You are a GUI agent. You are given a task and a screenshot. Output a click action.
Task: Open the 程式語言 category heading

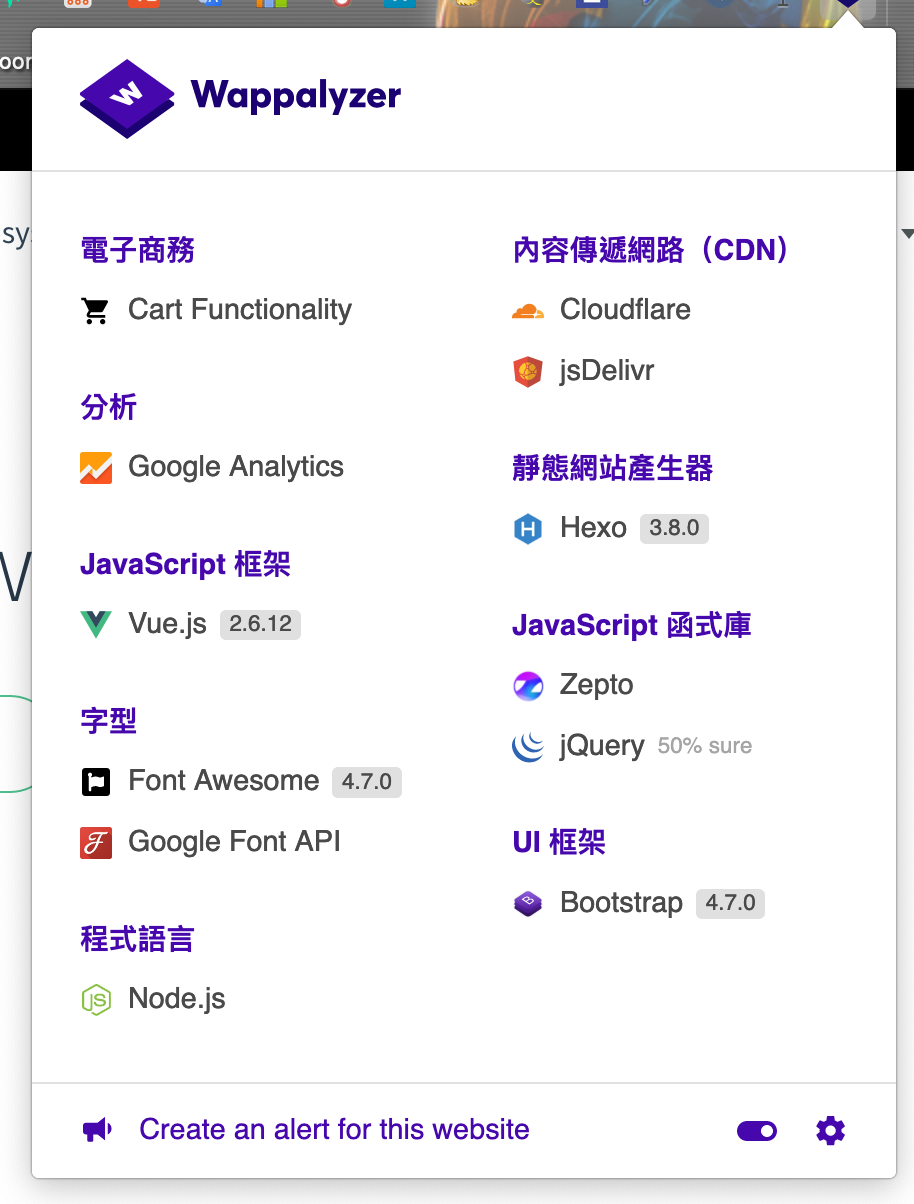[x=137, y=939]
